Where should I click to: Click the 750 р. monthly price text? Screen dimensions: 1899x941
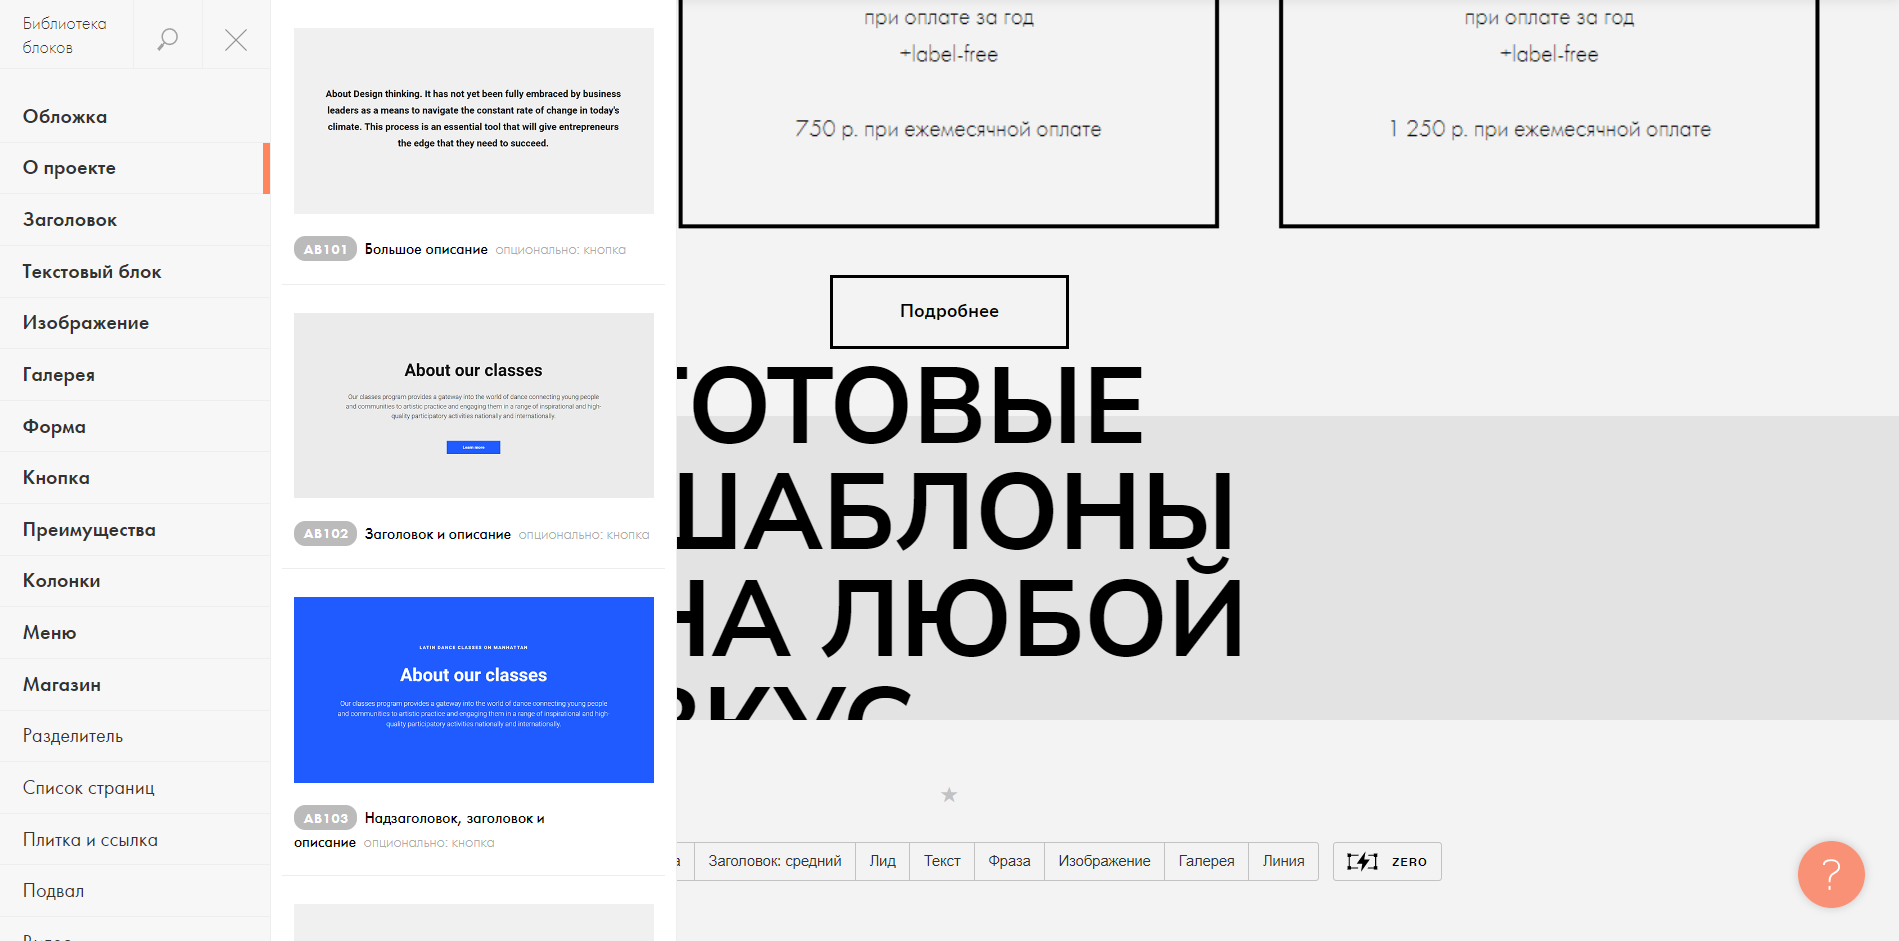click(948, 129)
